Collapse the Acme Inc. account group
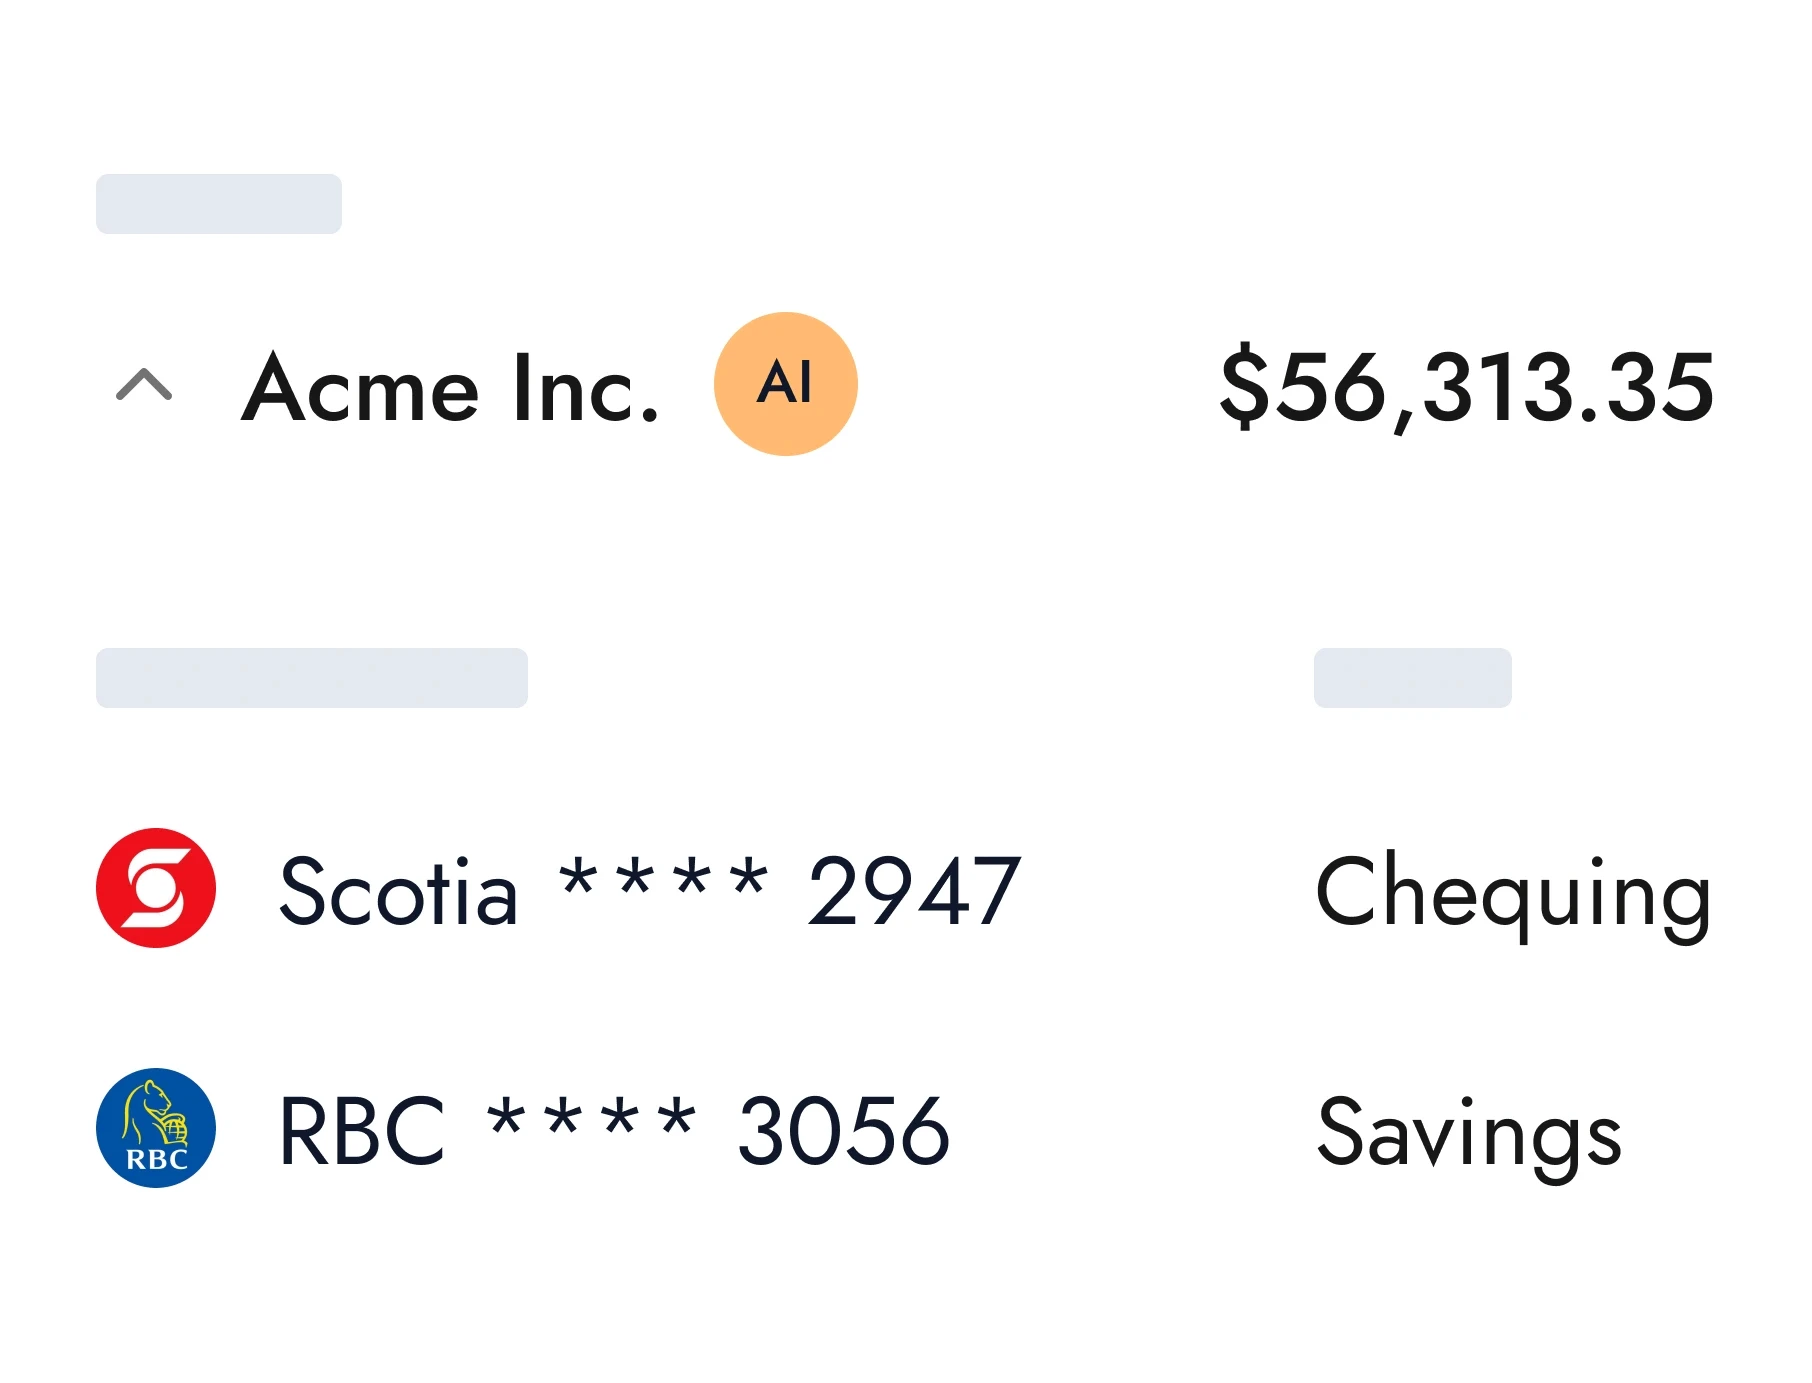1812x1383 pixels. tap(145, 385)
